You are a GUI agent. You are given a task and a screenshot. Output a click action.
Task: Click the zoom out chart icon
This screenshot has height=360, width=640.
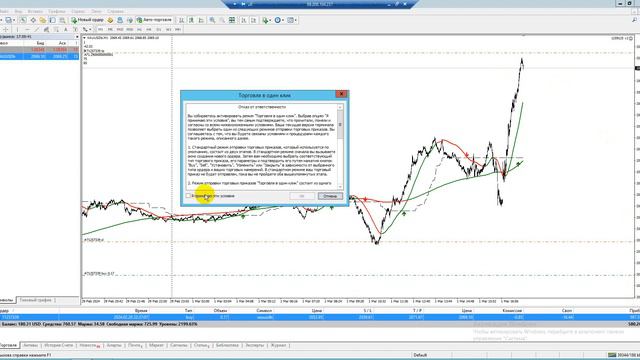[222, 20]
